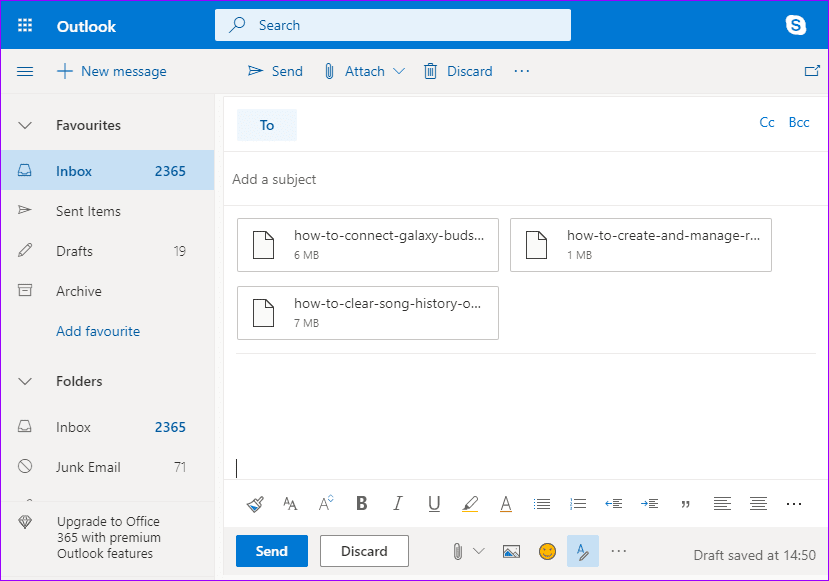Screen dimensions: 829x581
Task: Pop out message to new window
Action: [812, 71]
